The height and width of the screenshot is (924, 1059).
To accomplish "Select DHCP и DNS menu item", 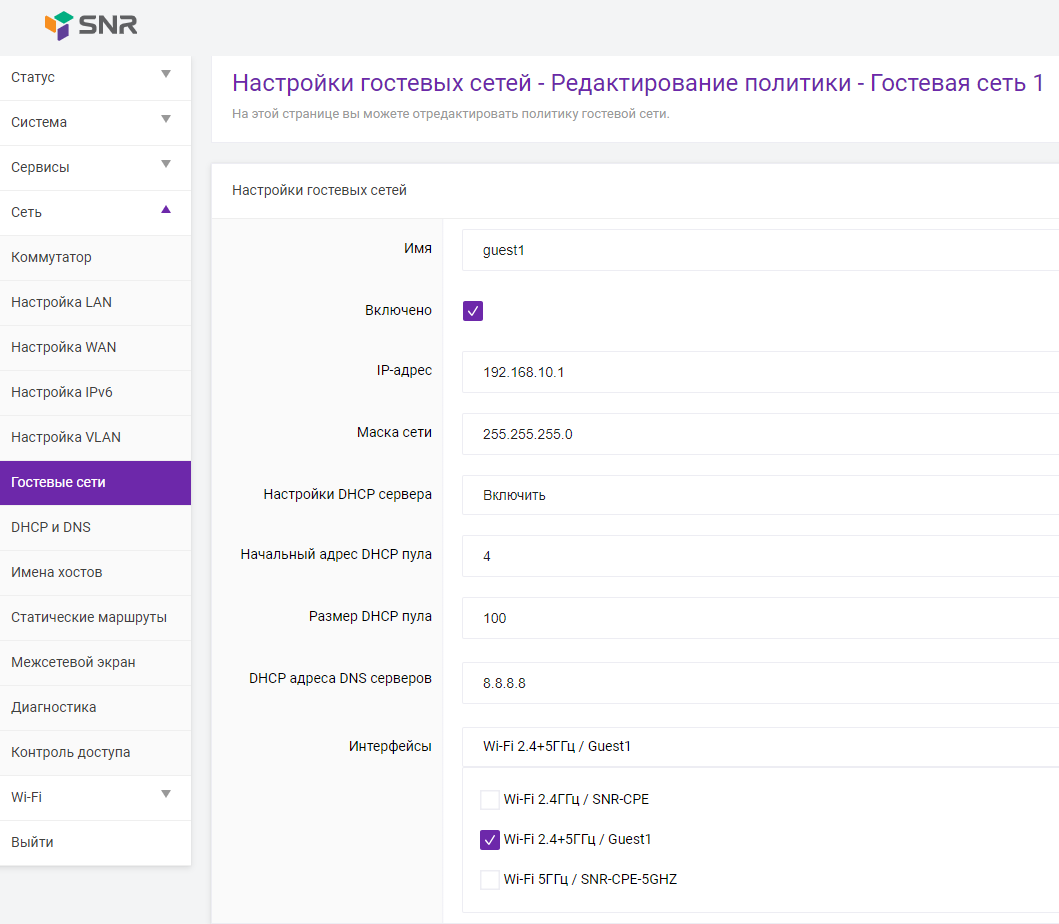I will (x=51, y=527).
